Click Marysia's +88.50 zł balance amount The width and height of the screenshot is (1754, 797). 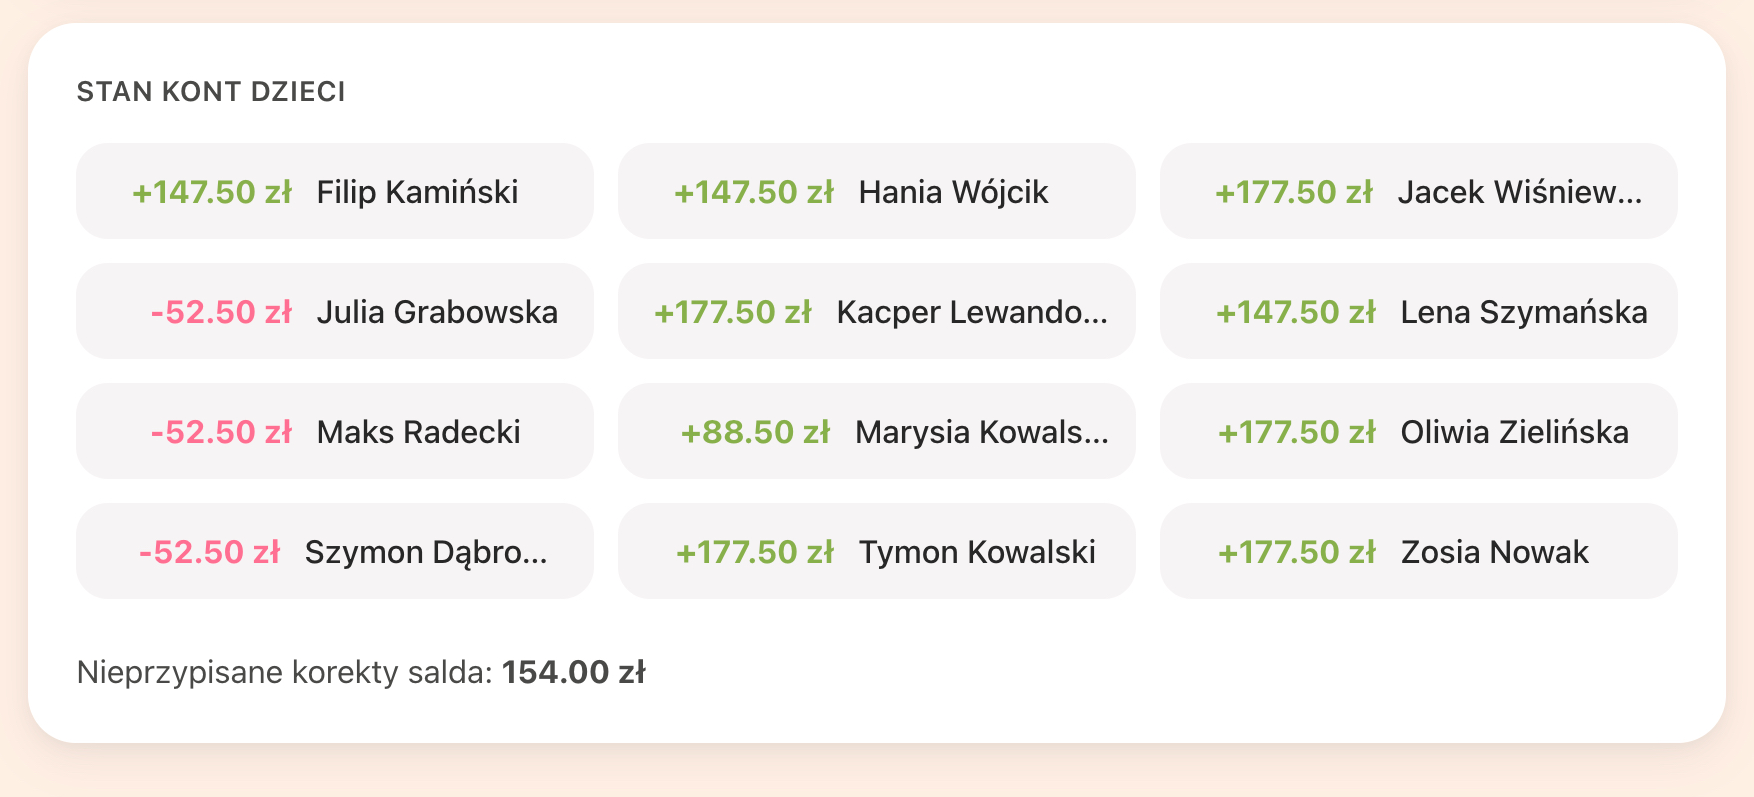(x=756, y=431)
